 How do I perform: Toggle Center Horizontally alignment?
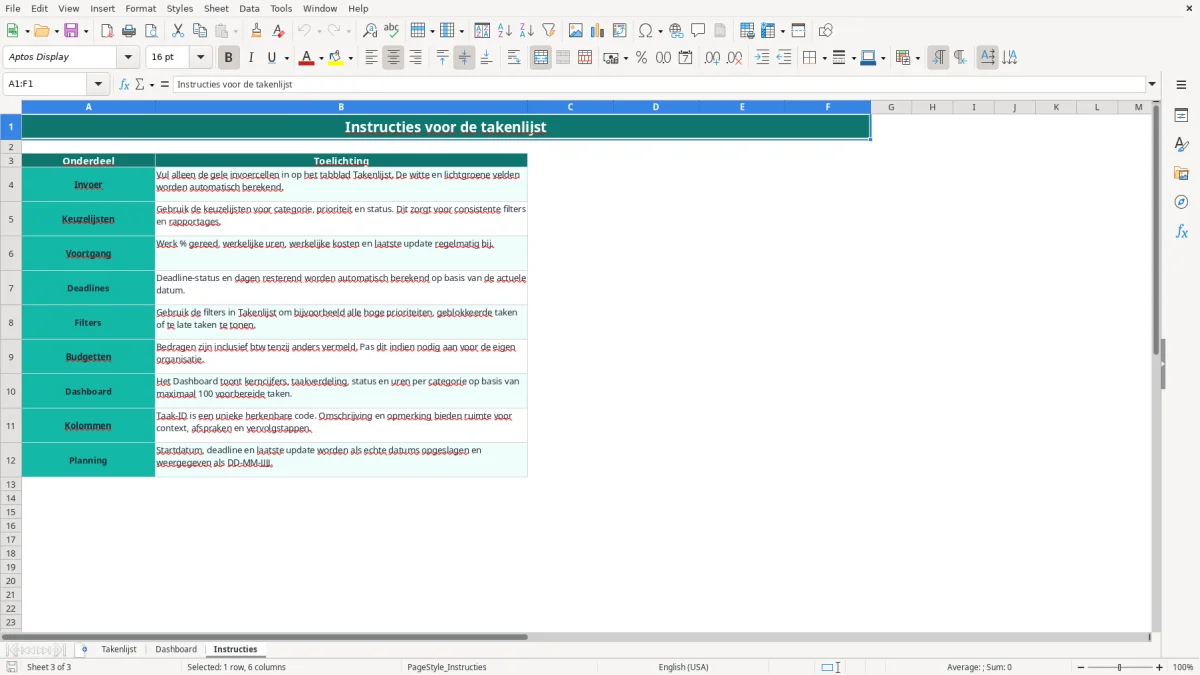point(394,58)
